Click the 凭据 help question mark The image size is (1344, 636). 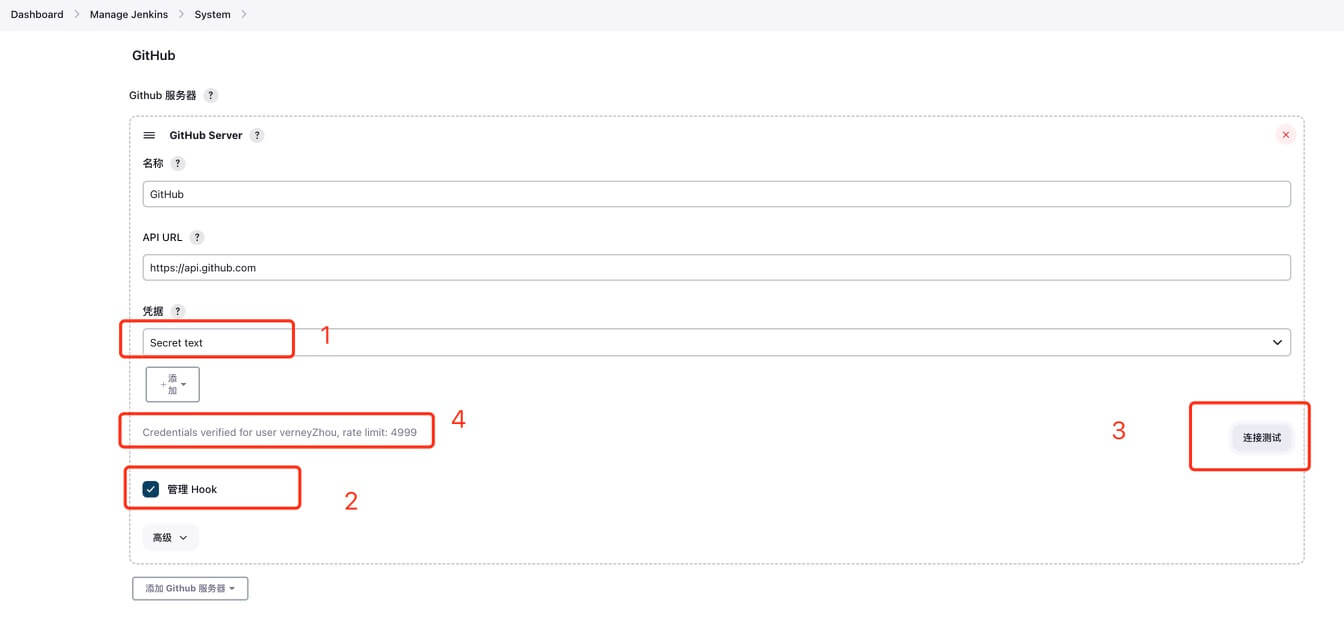click(x=178, y=311)
